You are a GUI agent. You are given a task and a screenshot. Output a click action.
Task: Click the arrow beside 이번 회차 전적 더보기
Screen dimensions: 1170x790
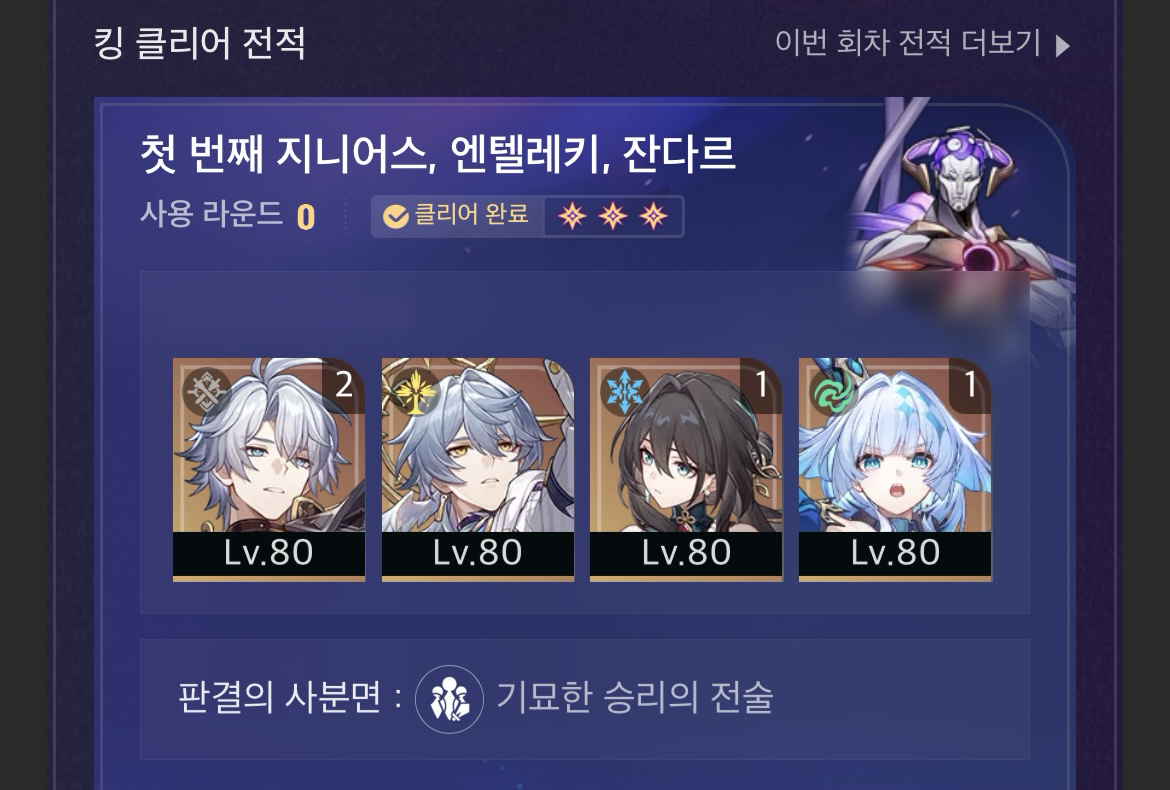coord(1063,46)
